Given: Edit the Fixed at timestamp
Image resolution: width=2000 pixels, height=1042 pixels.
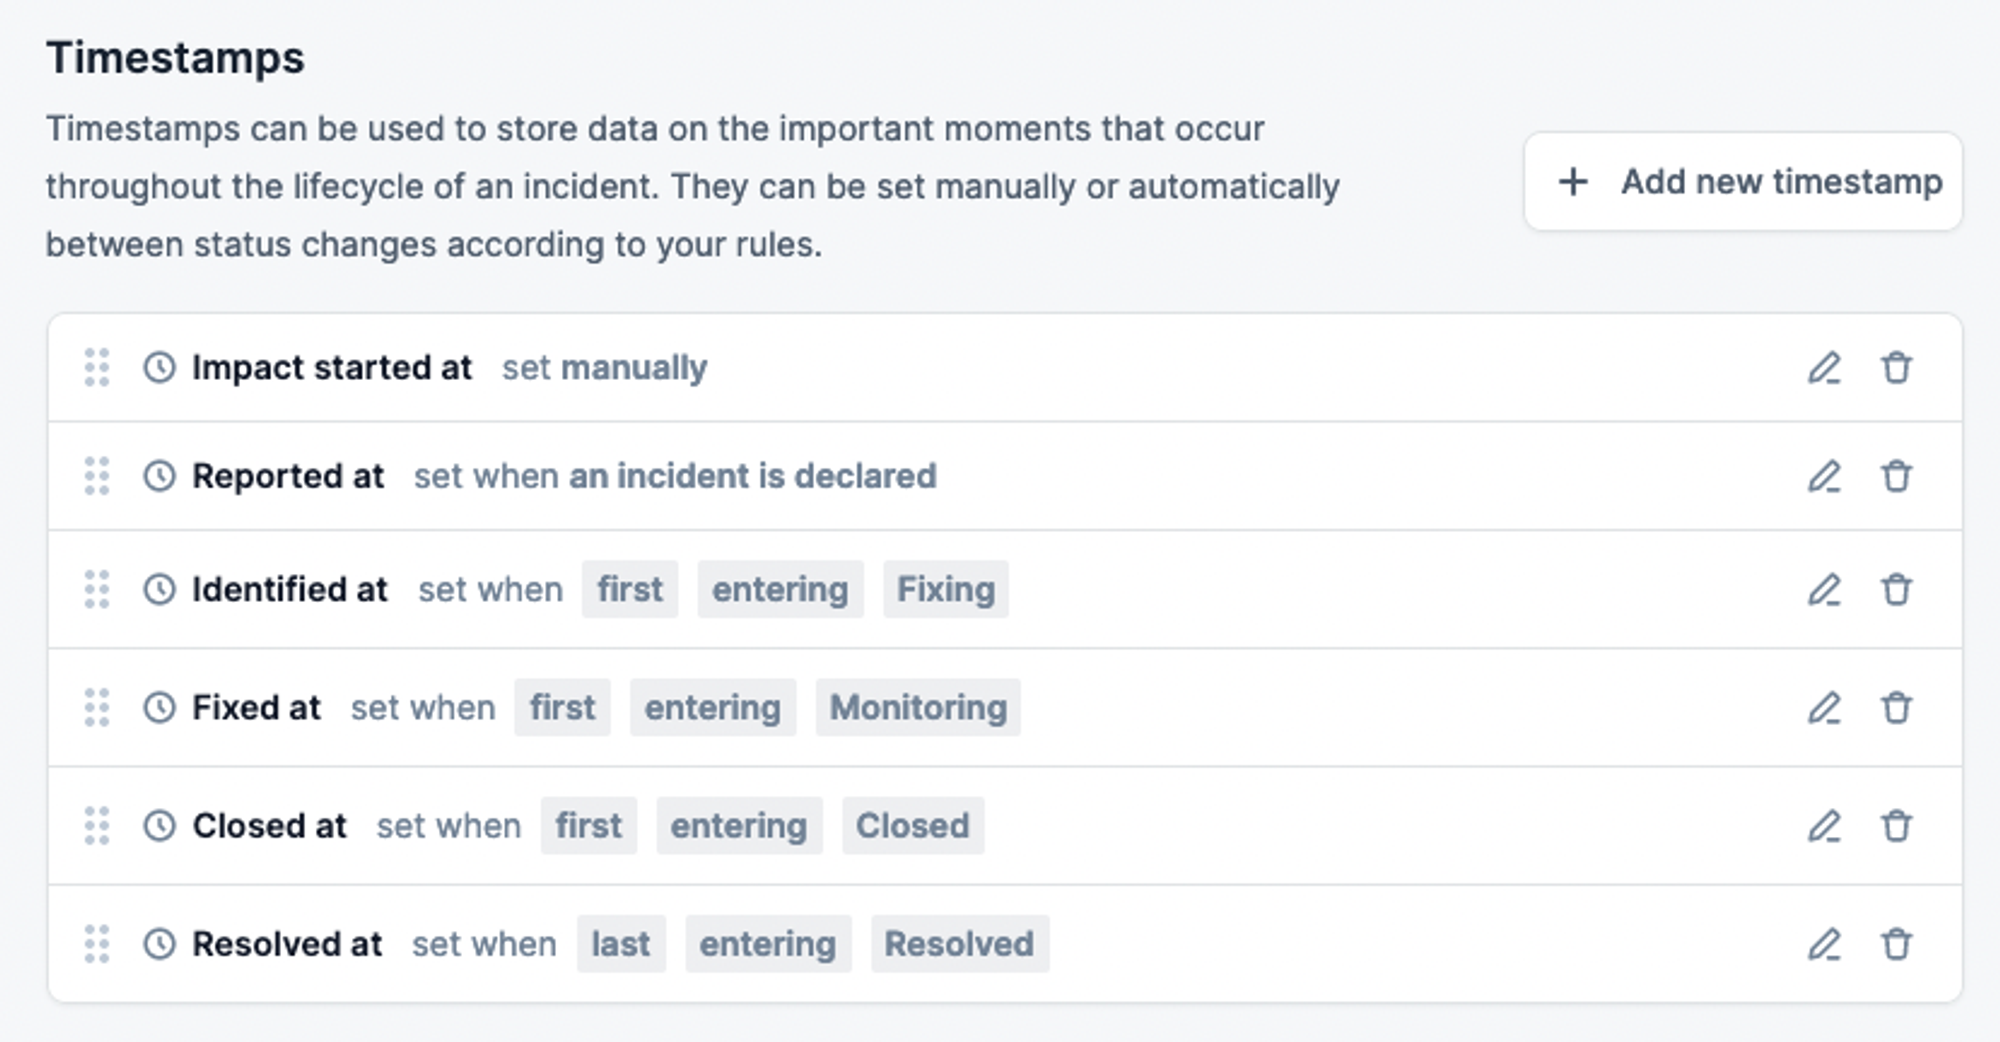Looking at the screenshot, I should coord(1824,708).
